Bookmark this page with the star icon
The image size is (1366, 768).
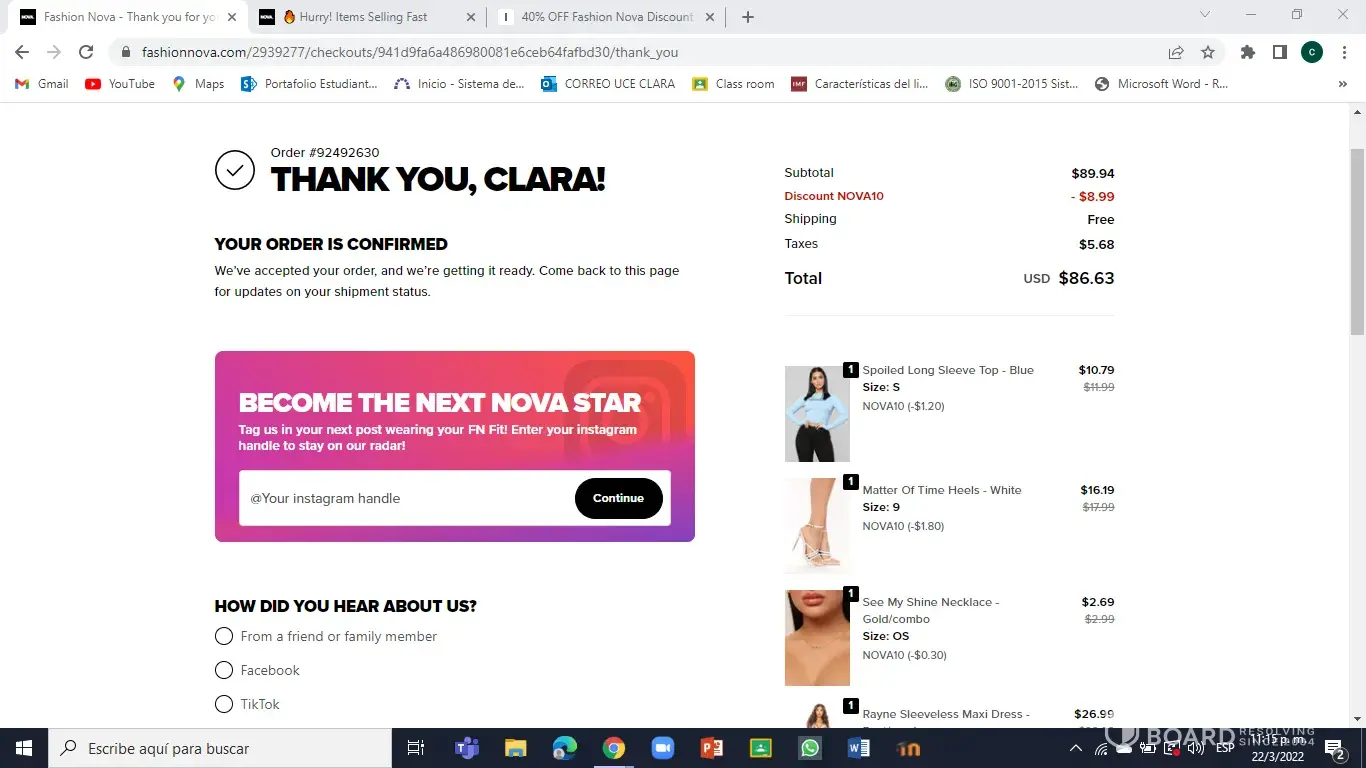click(1208, 52)
